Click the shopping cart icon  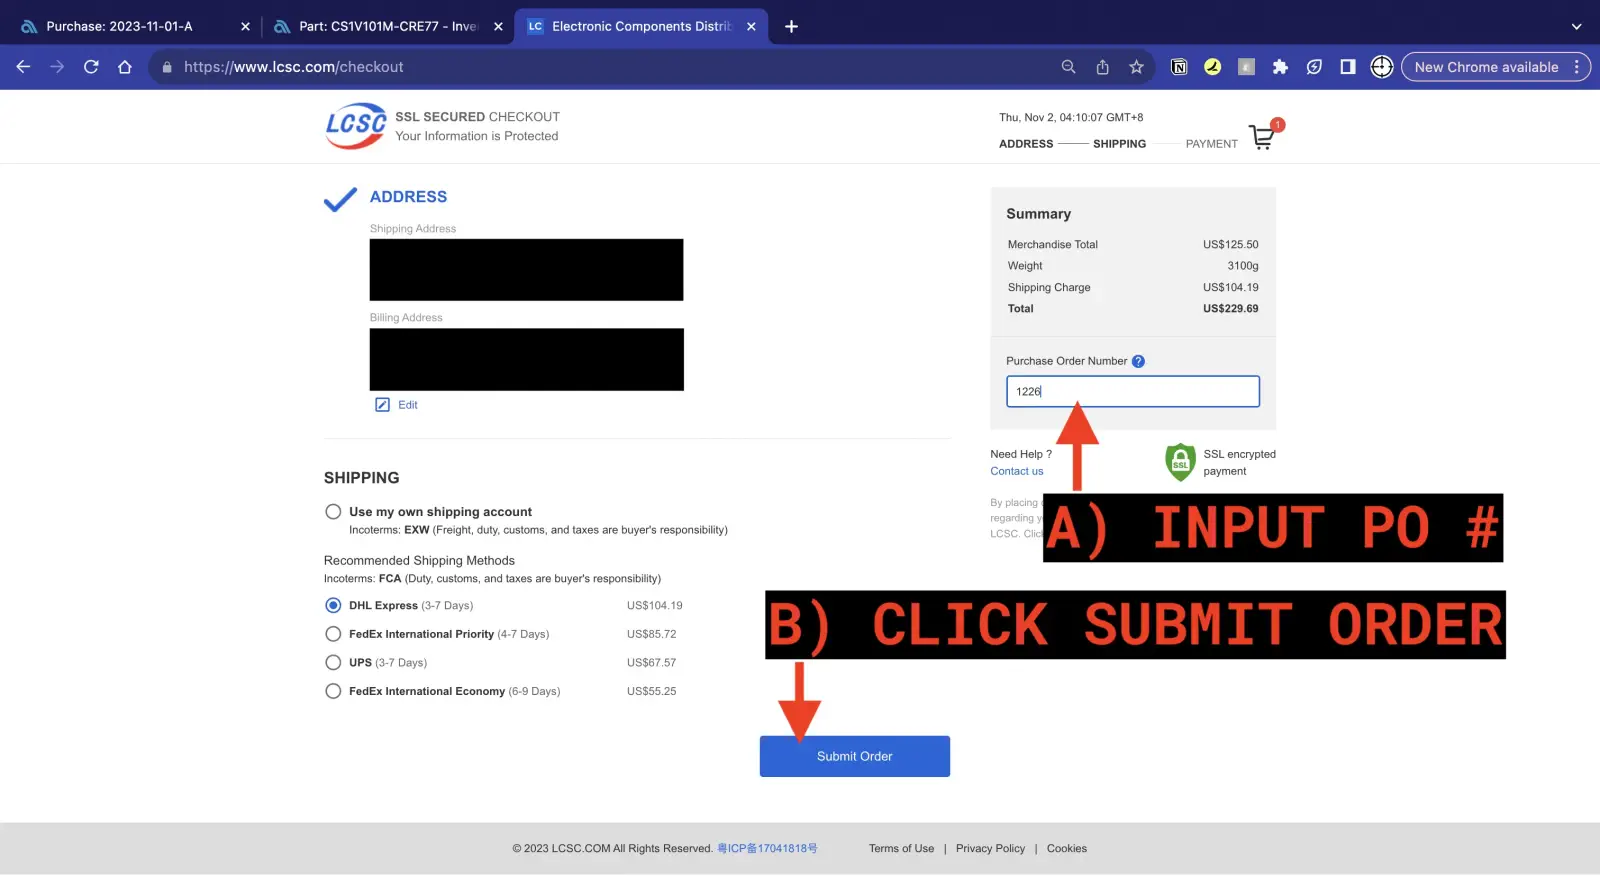coord(1262,137)
